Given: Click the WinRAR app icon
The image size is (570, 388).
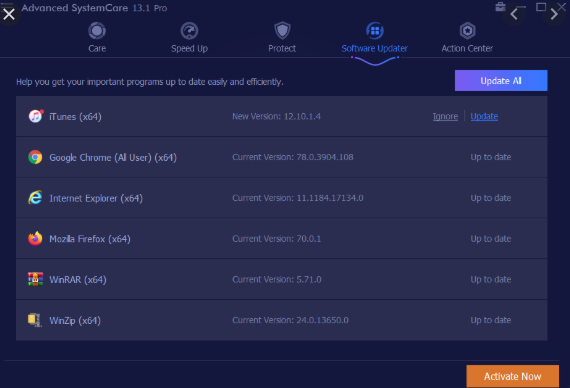Looking at the screenshot, I should (x=35, y=279).
